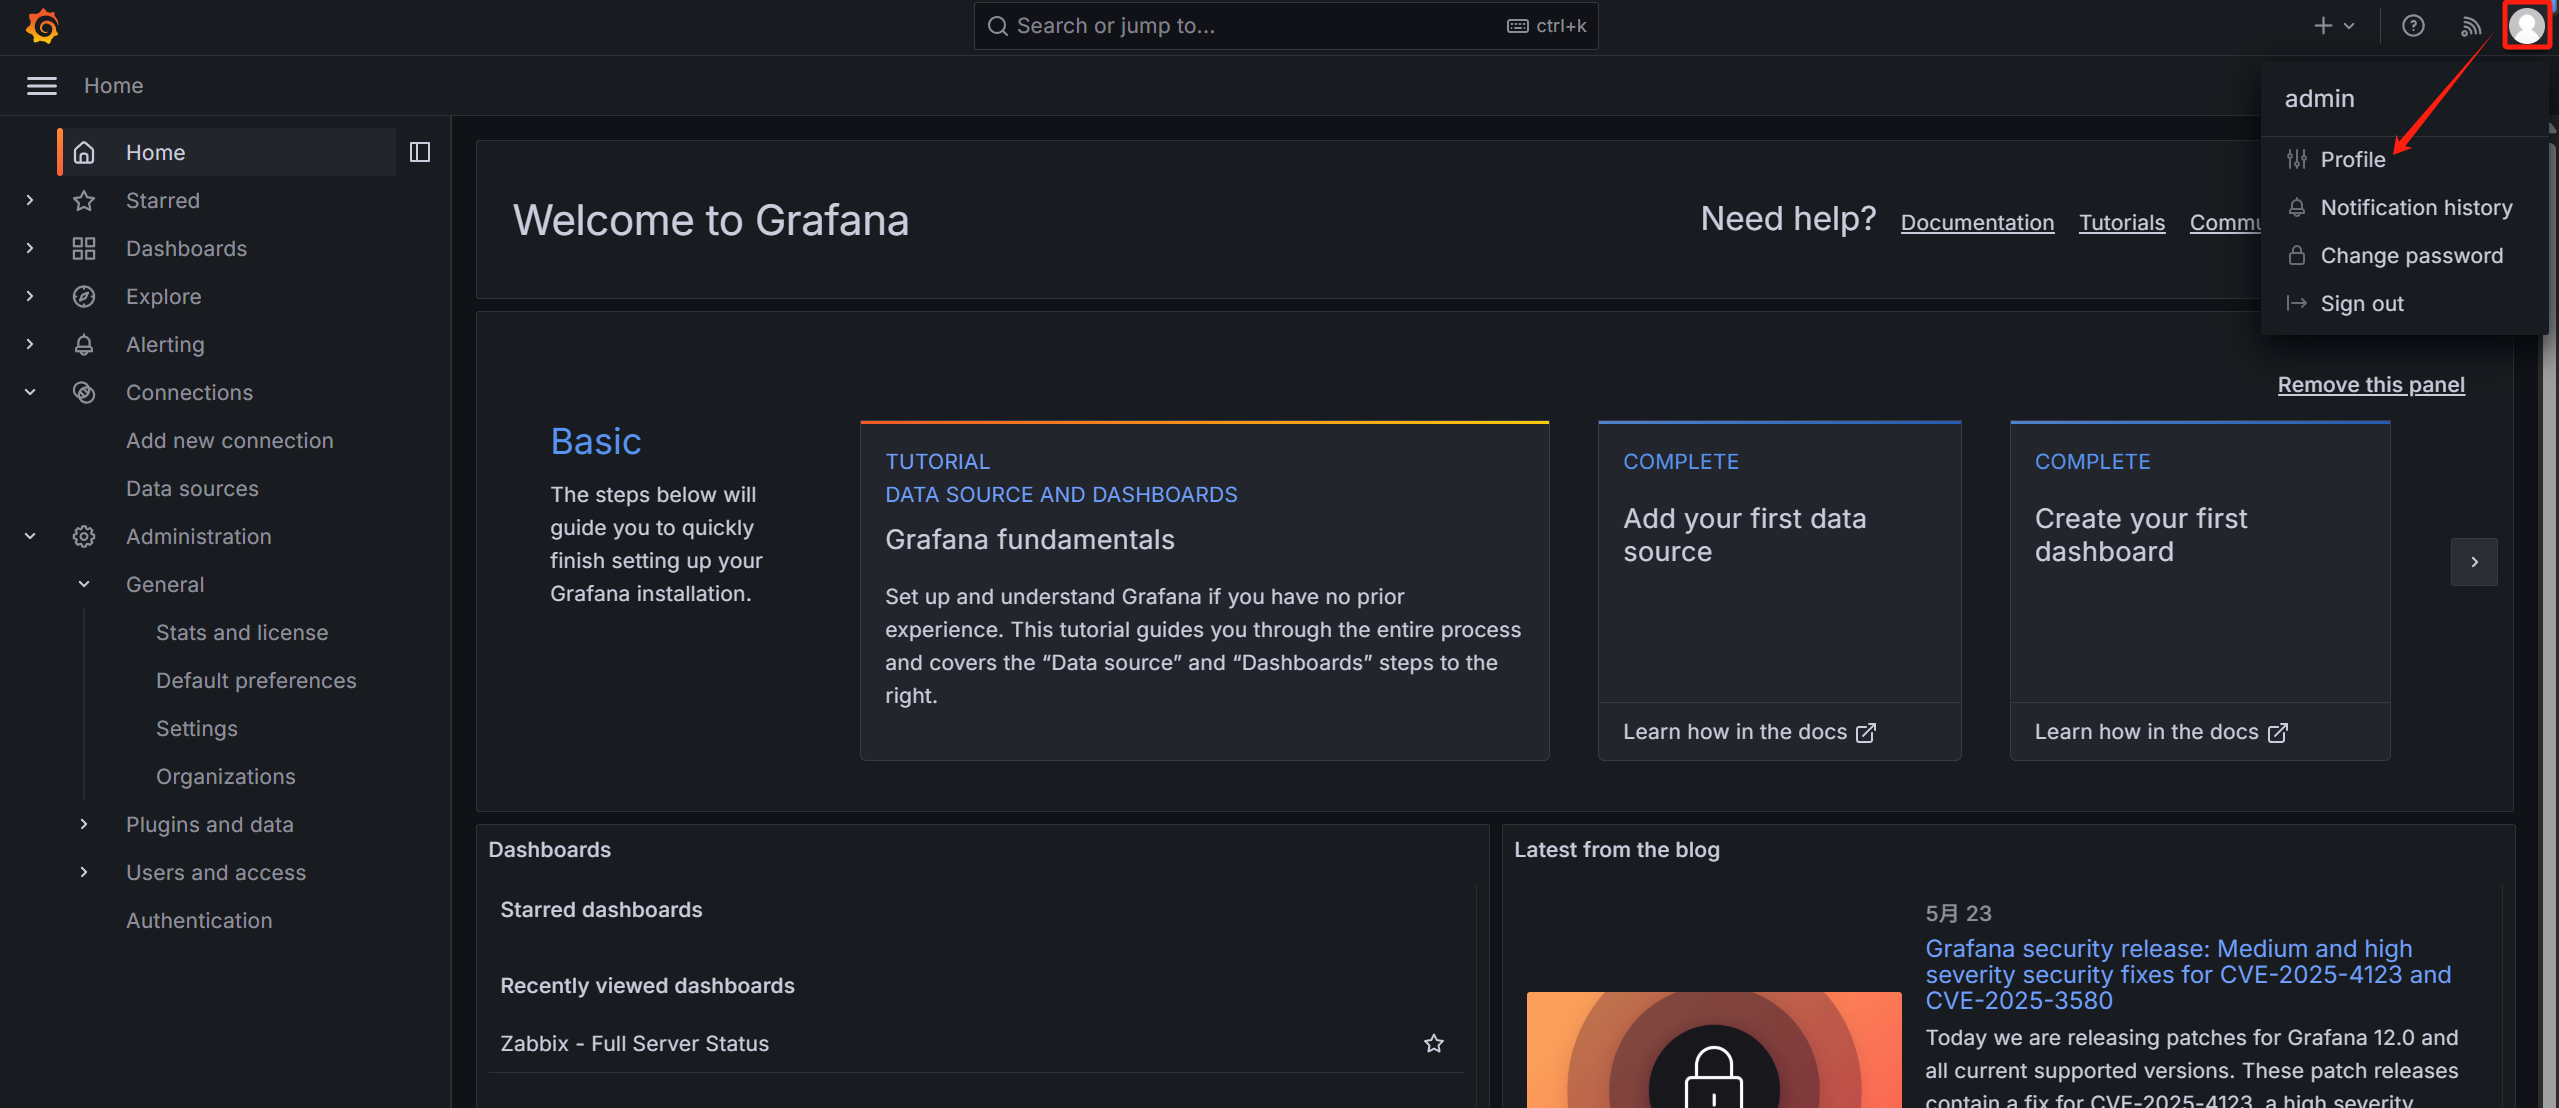Open Zabbix - Full Server Status dashboard
This screenshot has height=1108, width=2559.
[634, 1043]
